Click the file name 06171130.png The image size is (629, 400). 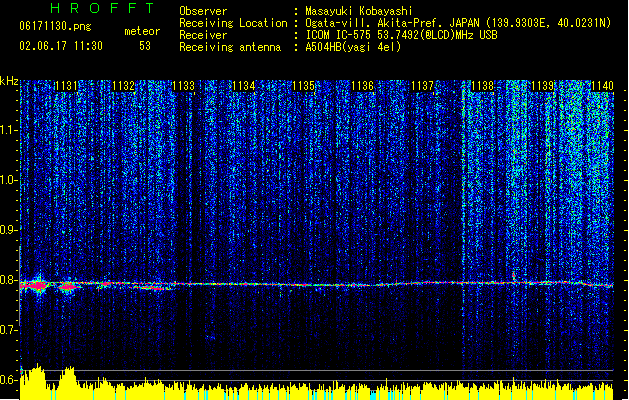pos(55,26)
